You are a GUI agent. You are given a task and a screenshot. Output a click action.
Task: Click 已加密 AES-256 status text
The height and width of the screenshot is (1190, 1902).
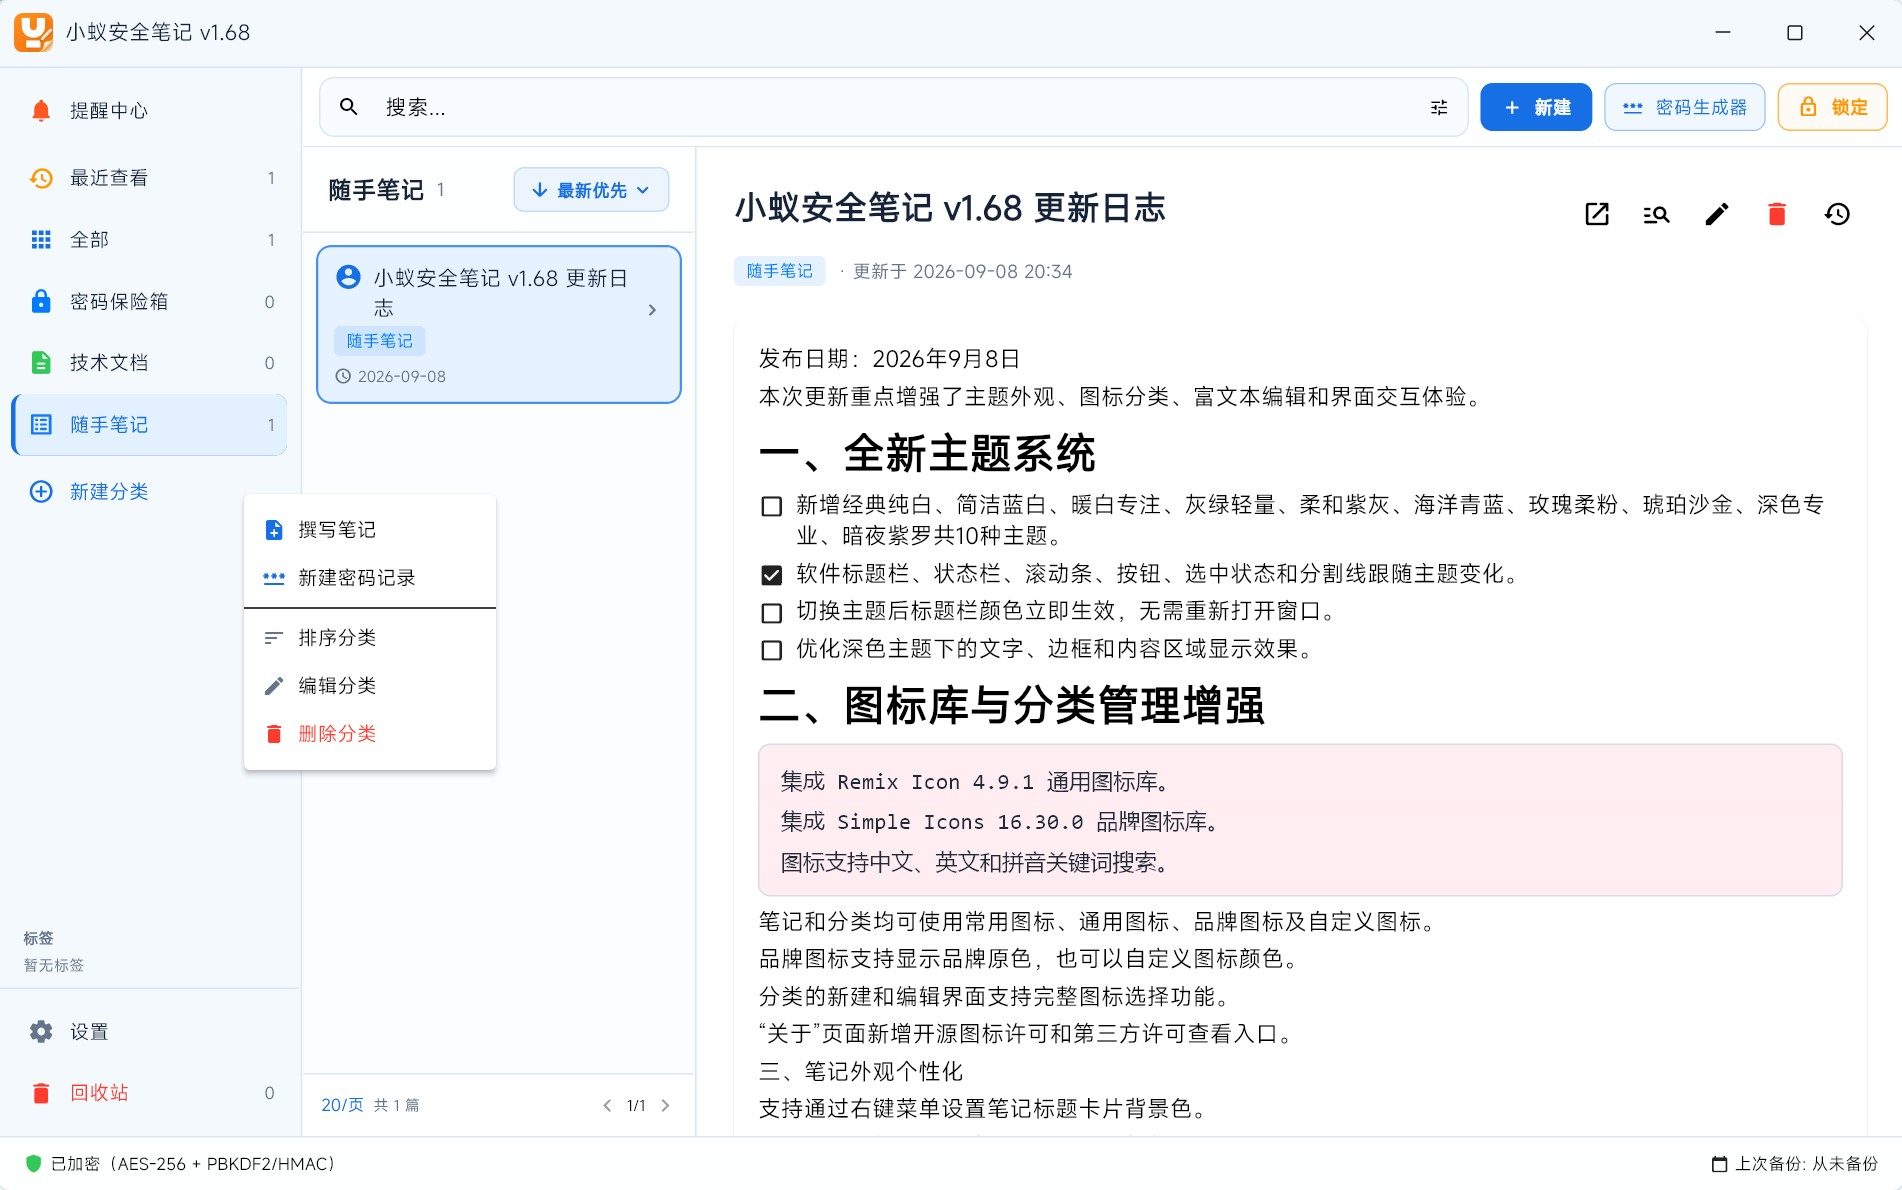(193, 1164)
